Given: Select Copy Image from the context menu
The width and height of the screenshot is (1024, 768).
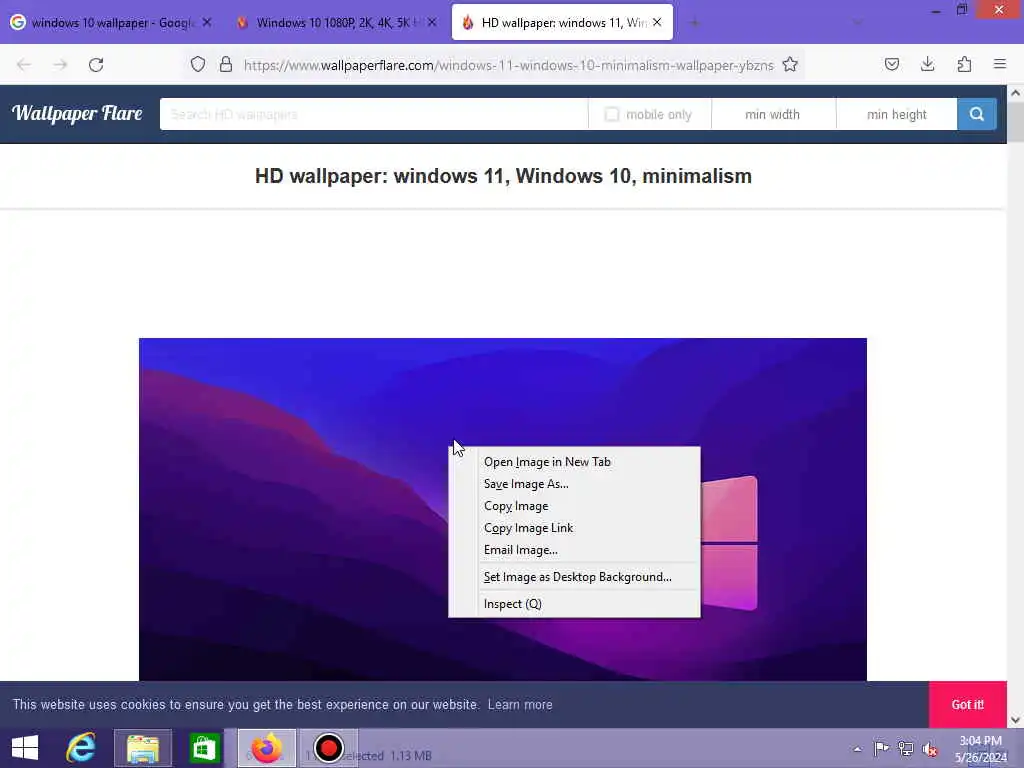Looking at the screenshot, I should pyautogui.click(x=574, y=506).
